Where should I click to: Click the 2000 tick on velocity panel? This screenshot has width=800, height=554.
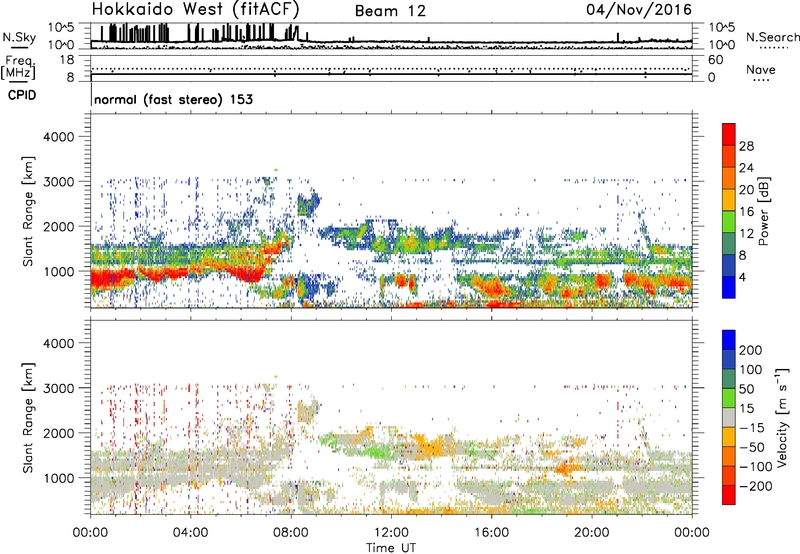coord(58,433)
